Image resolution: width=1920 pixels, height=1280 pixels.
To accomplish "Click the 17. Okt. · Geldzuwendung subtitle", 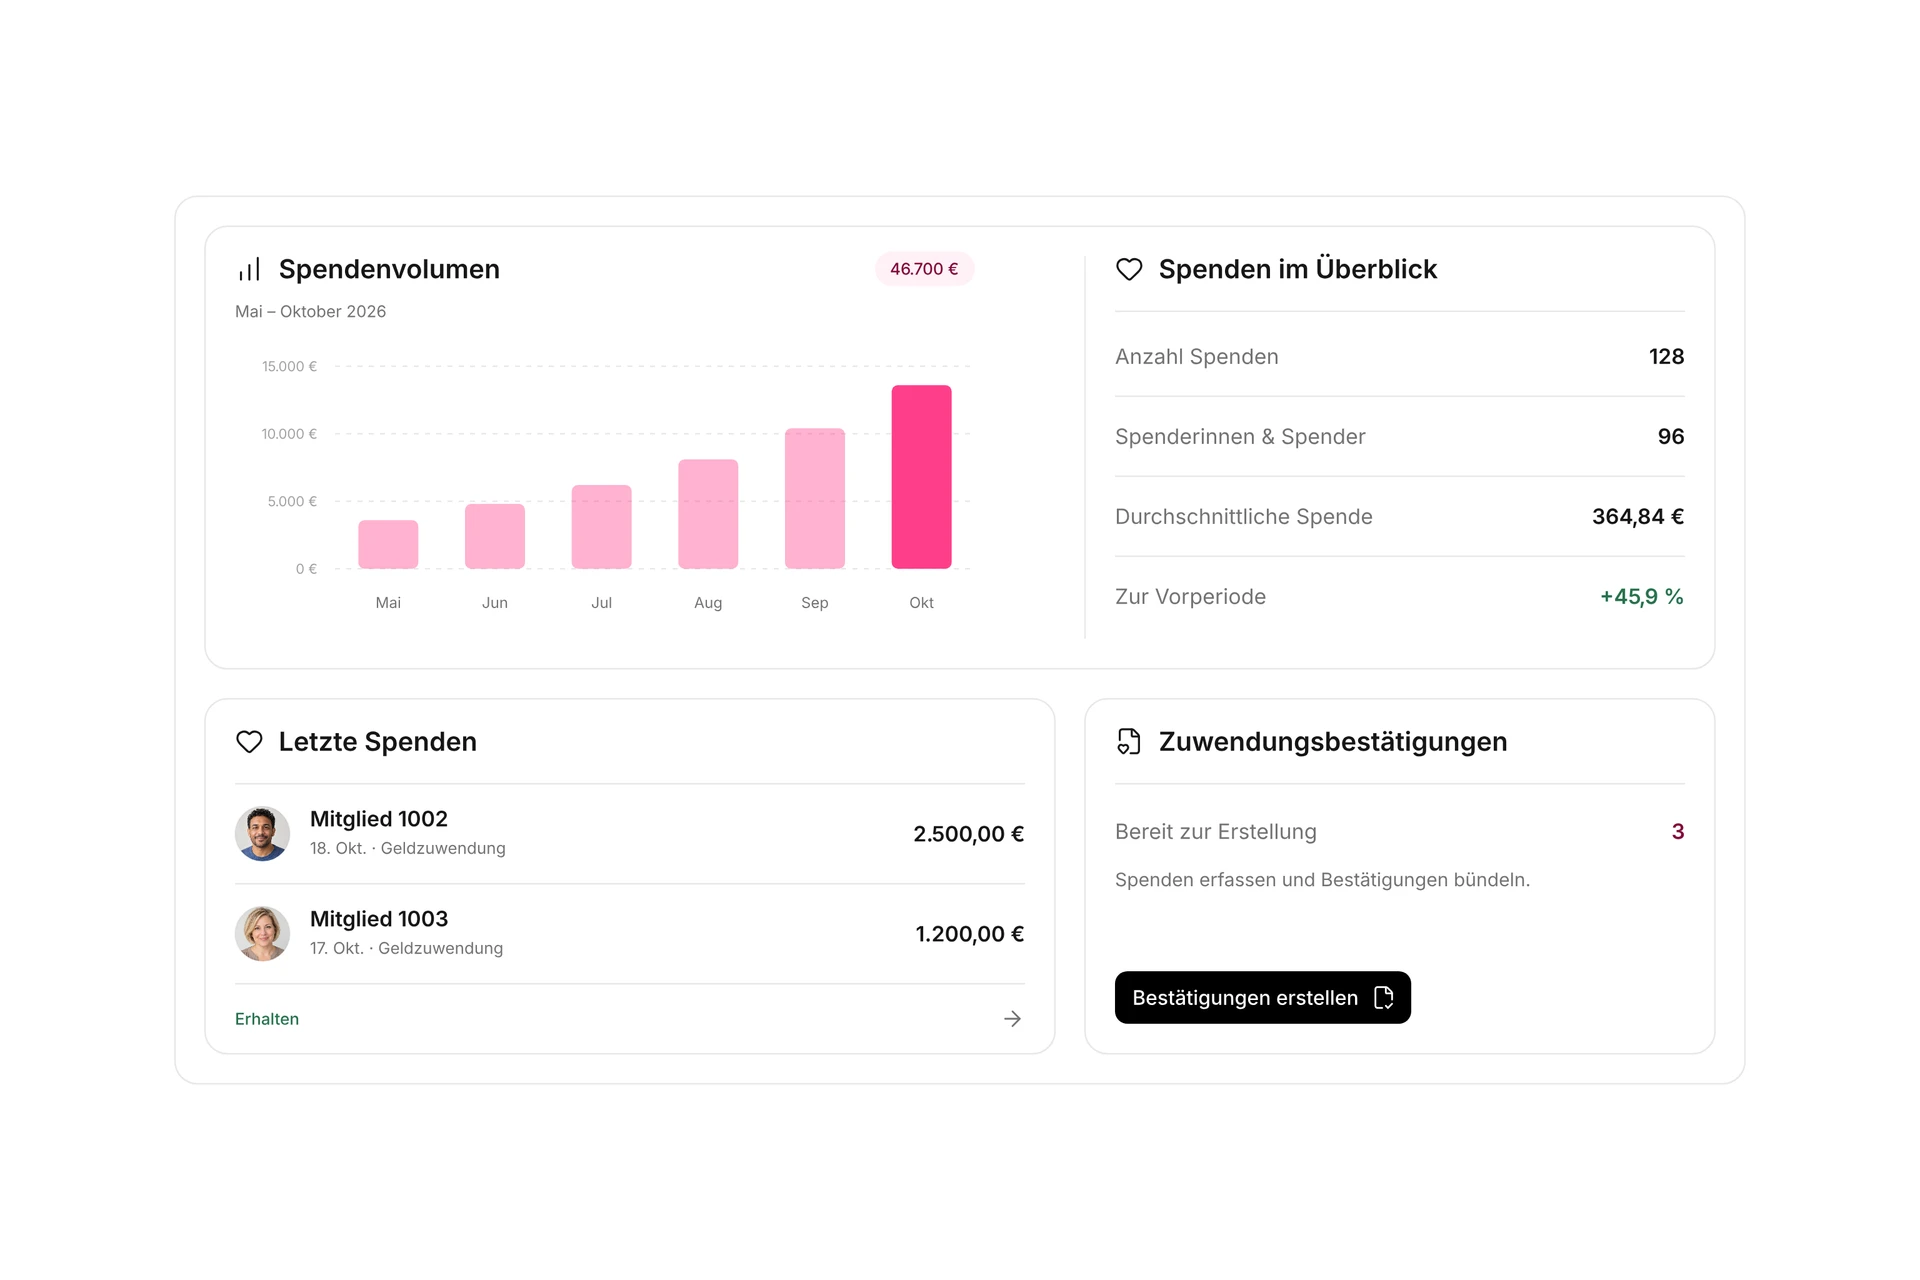I will click(406, 948).
